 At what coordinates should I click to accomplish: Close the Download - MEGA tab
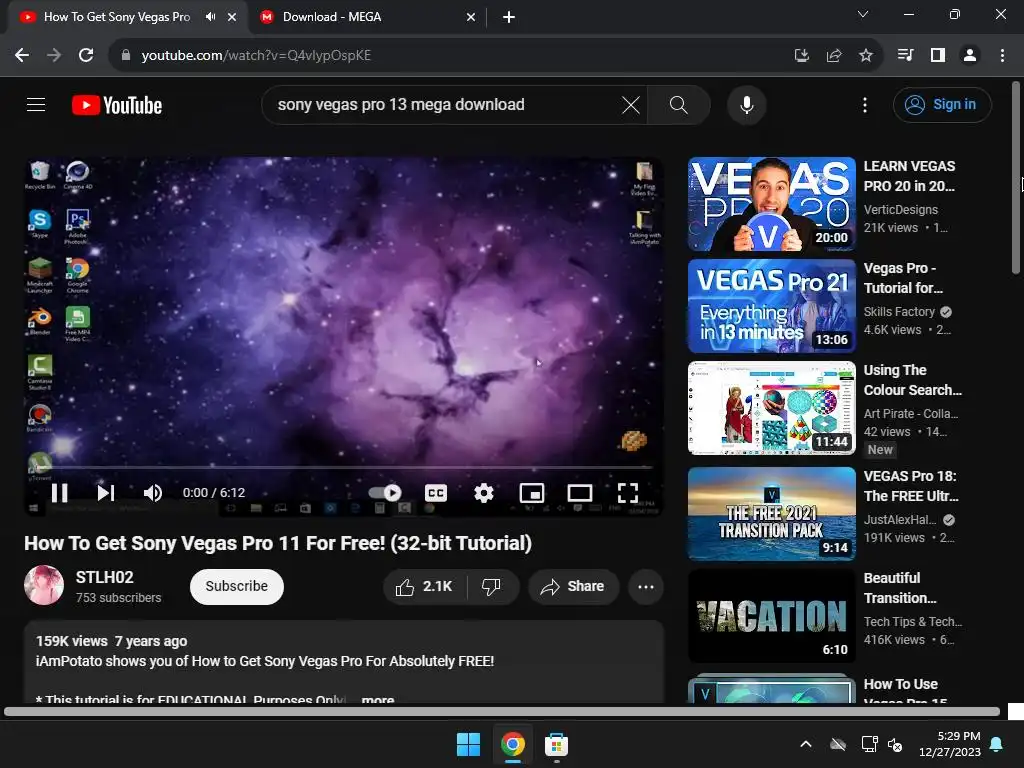point(471,17)
